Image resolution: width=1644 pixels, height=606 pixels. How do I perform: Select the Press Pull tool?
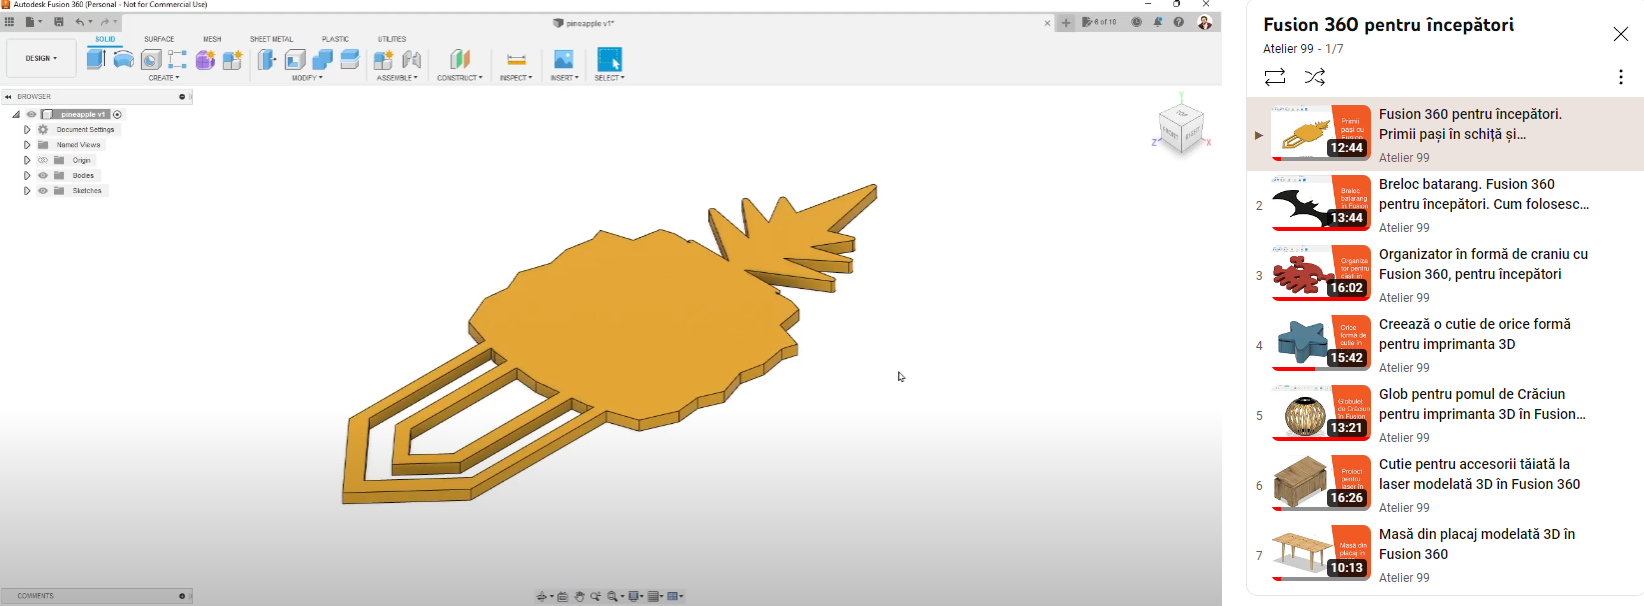(x=267, y=60)
